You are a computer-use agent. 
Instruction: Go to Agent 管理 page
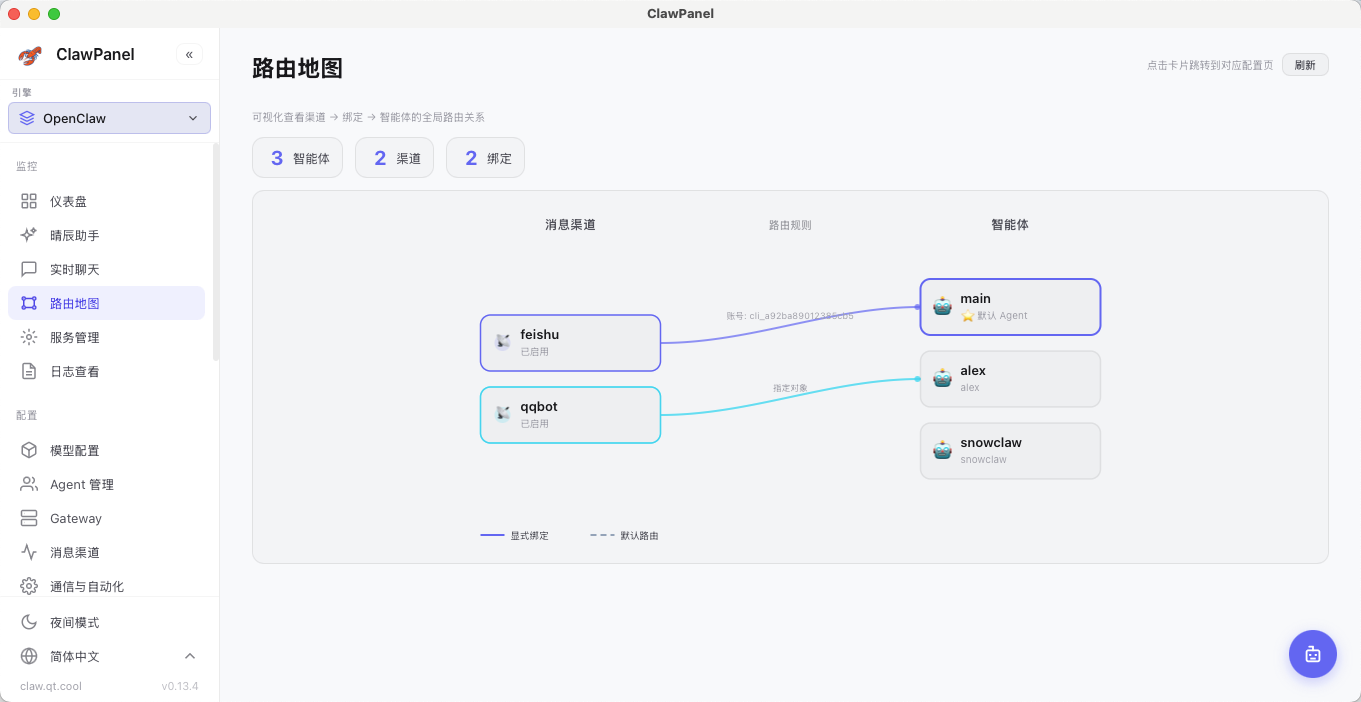click(x=82, y=484)
